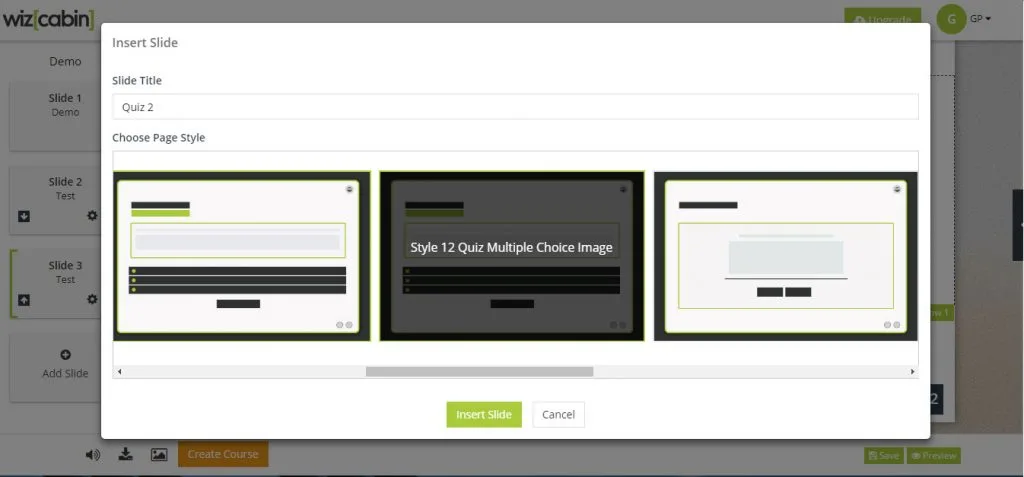Image resolution: width=1024 pixels, height=477 pixels.
Task: Click the Insert Slide button
Action: tap(484, 414)
